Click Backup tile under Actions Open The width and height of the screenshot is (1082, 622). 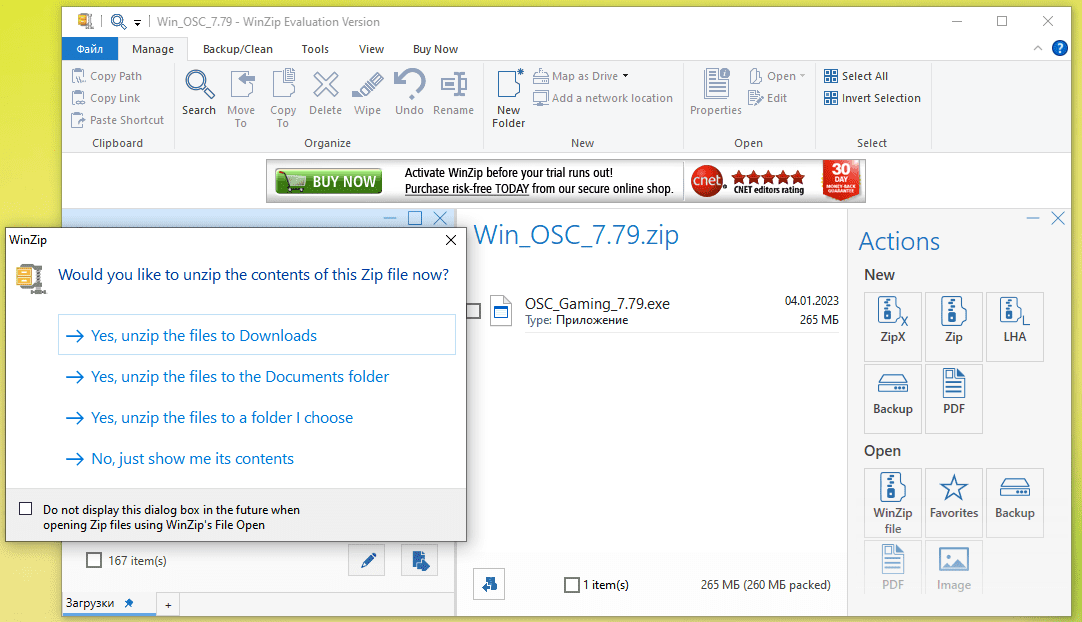pyautogui.click(x=1015, y=503)
